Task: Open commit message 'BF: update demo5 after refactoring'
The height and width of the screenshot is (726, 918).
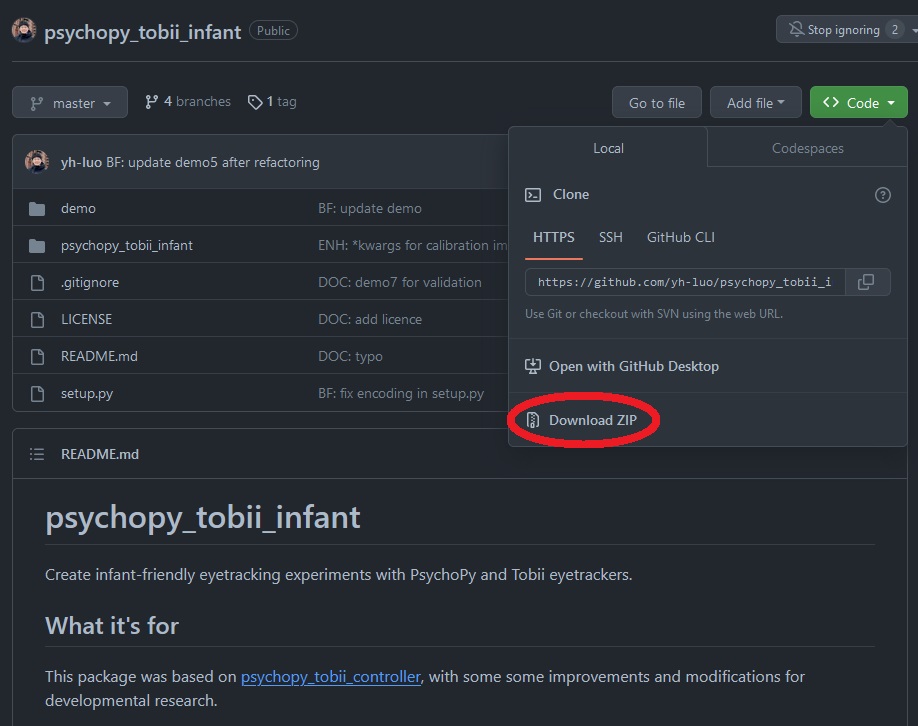Action: click(213, 162)
